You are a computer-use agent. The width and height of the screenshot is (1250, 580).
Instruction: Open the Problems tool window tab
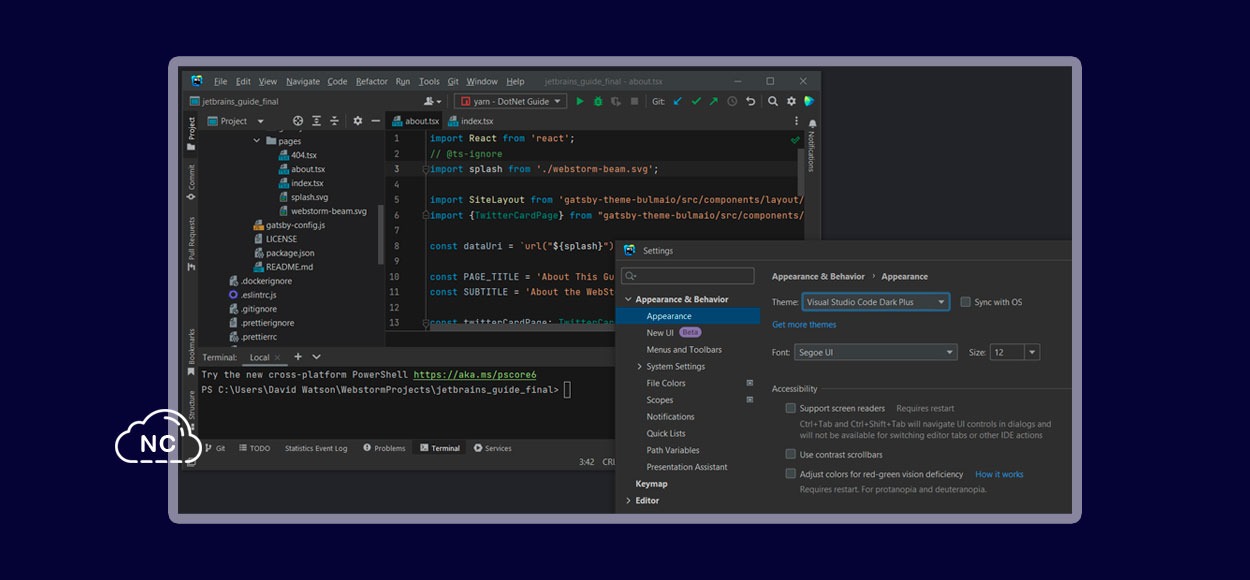pyautogui.click(x=384, y=448)
